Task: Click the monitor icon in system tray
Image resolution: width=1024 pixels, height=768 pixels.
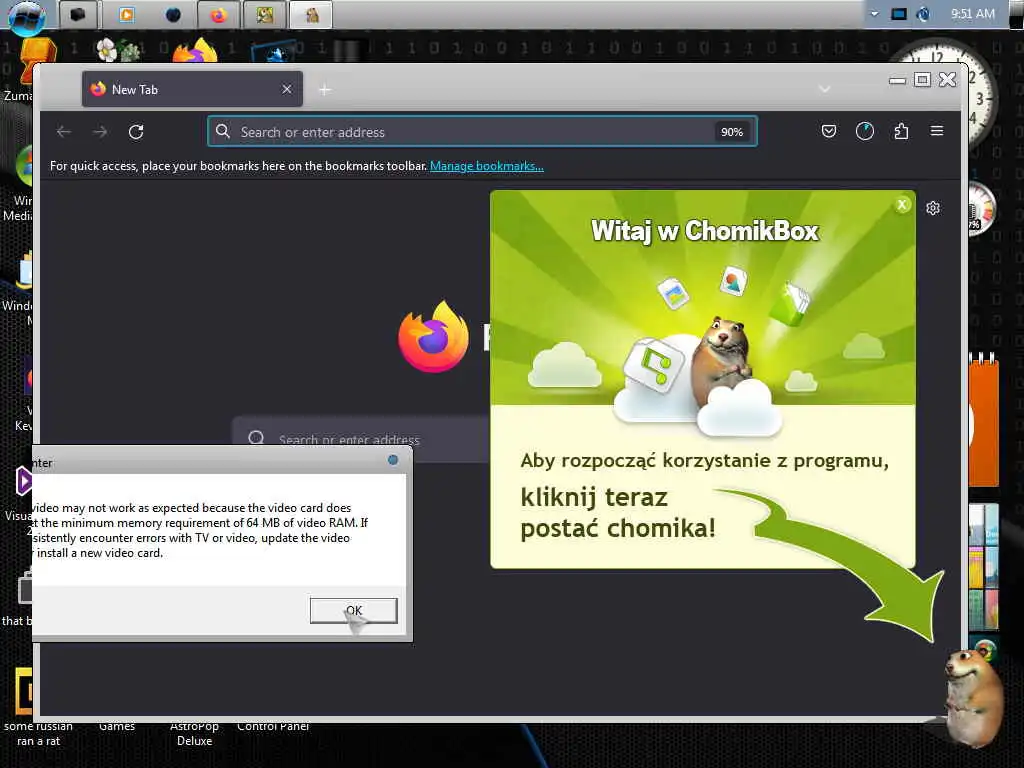Action: click(x=899, y=14)
